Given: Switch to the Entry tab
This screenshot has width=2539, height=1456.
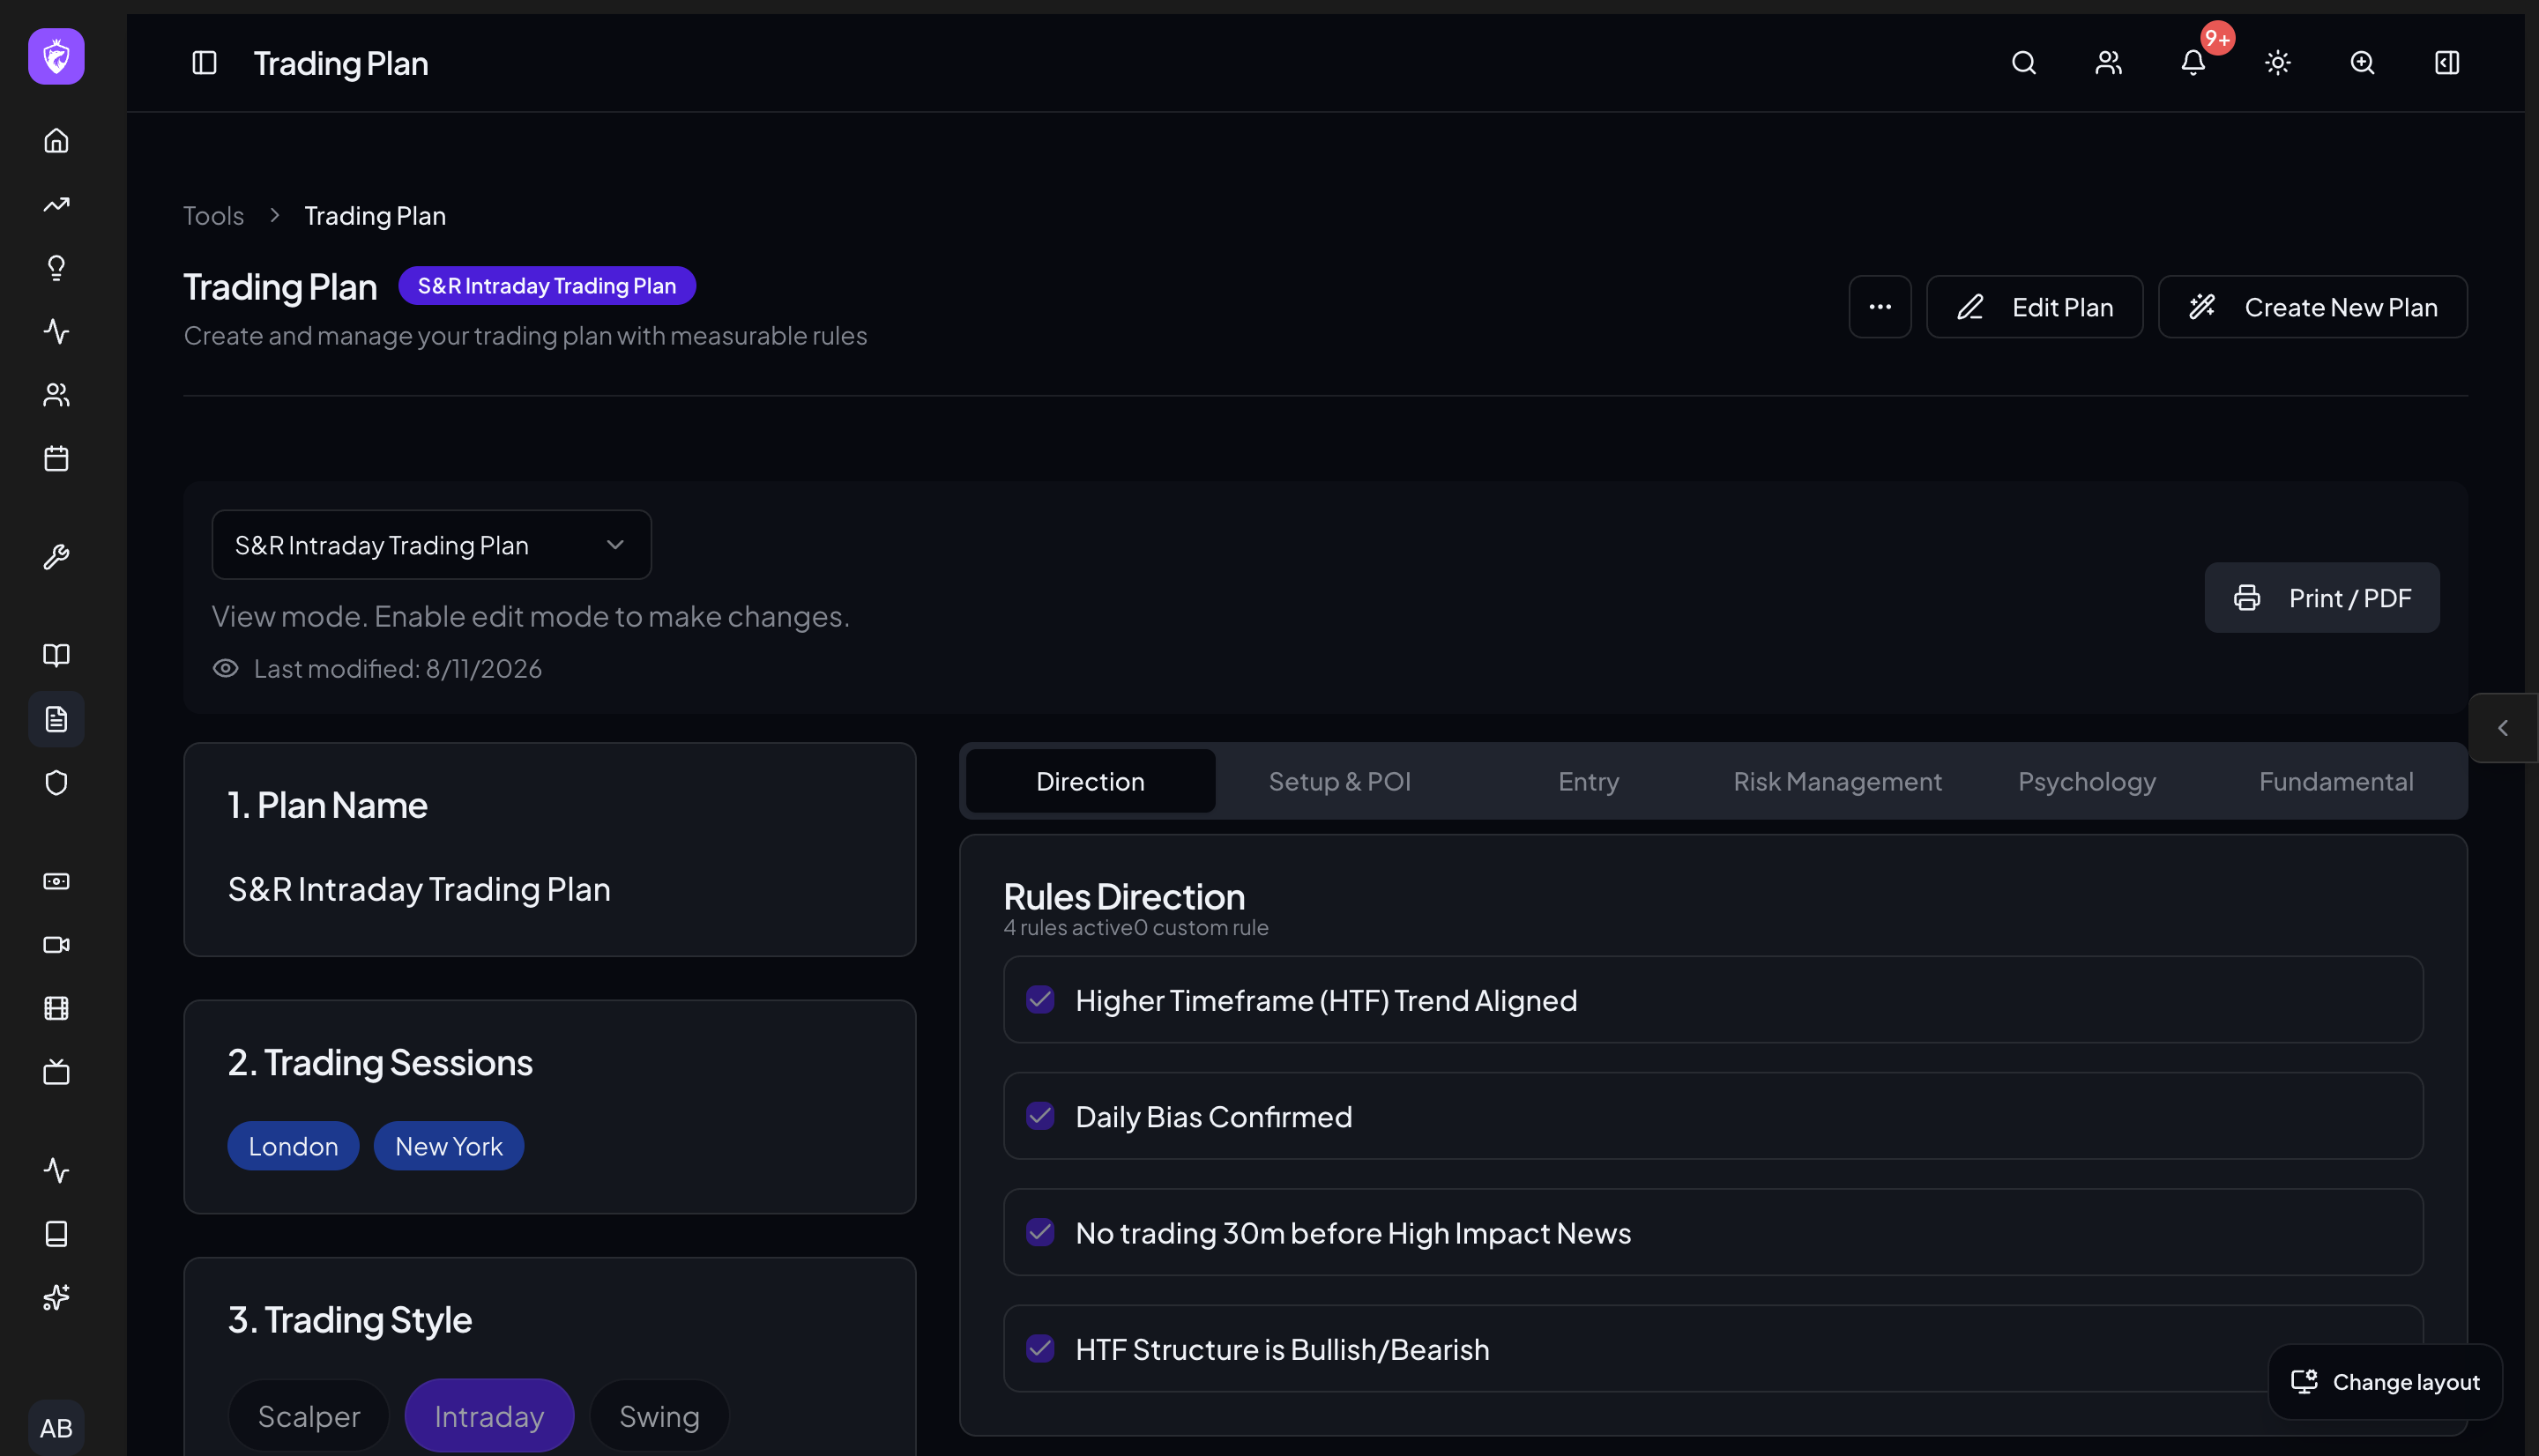Looking at the screenshot, I should point(1588,781).
